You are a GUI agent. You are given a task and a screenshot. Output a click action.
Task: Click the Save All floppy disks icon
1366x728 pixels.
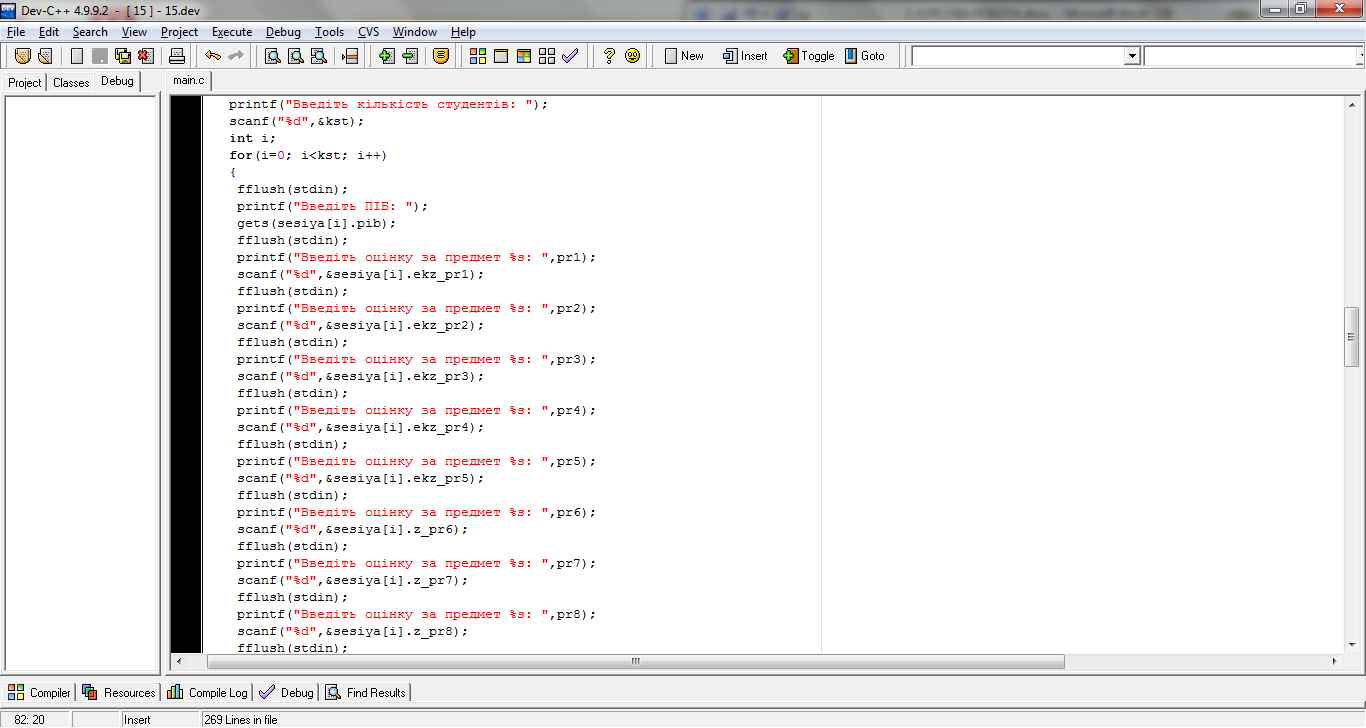click(123, 56)
